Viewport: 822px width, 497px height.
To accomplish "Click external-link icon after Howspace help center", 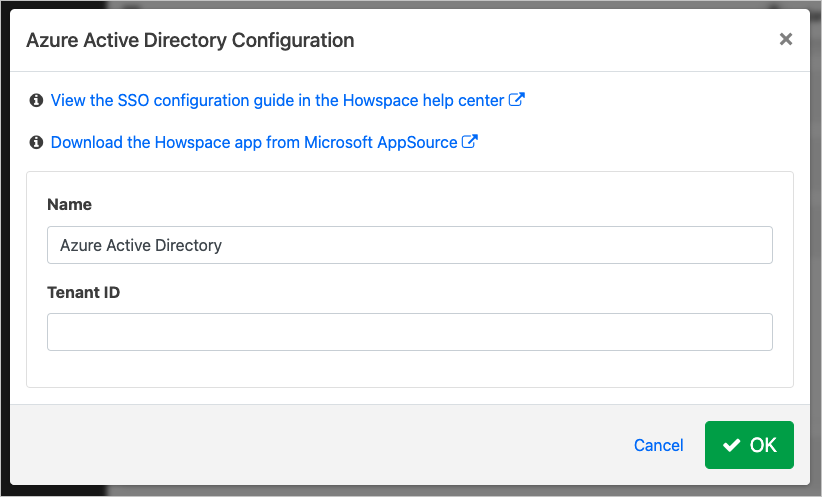I will (x=517, y=100).
